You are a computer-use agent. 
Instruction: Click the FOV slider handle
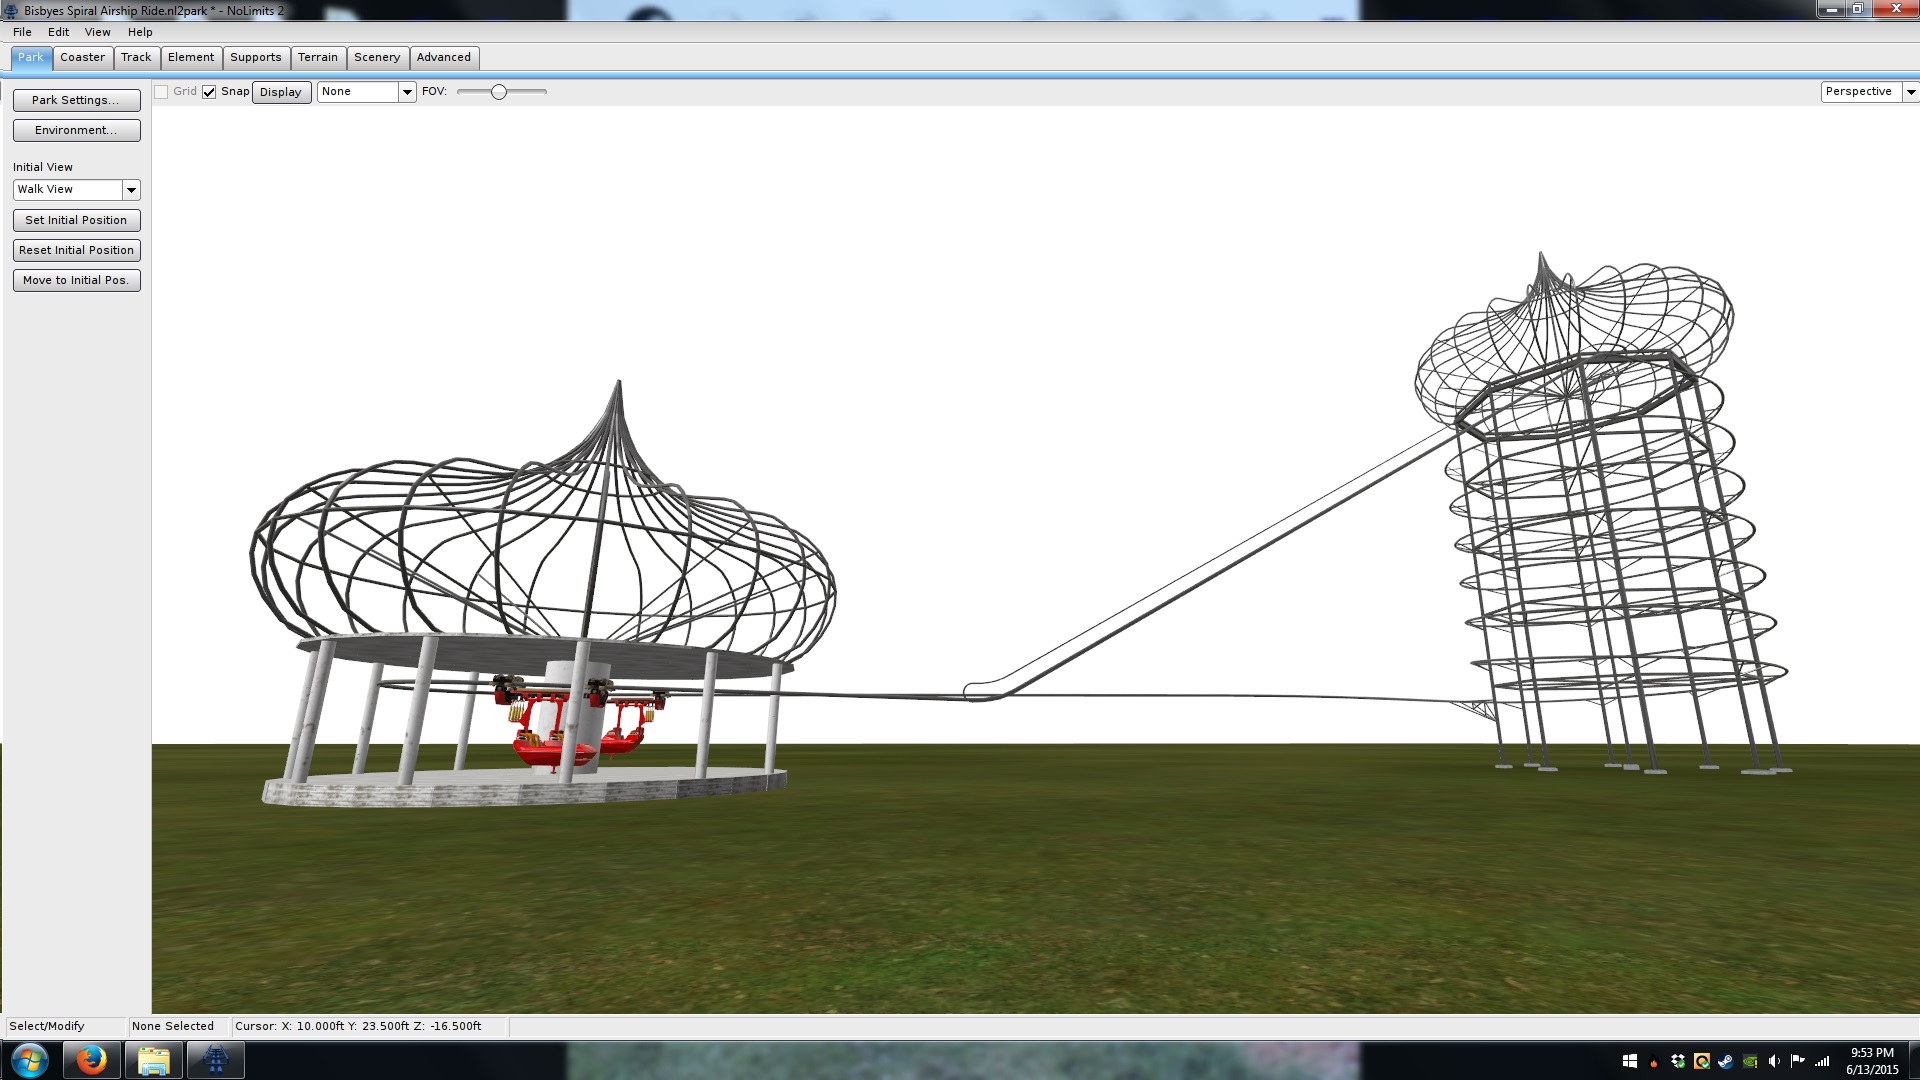click(x=498, y=92)
